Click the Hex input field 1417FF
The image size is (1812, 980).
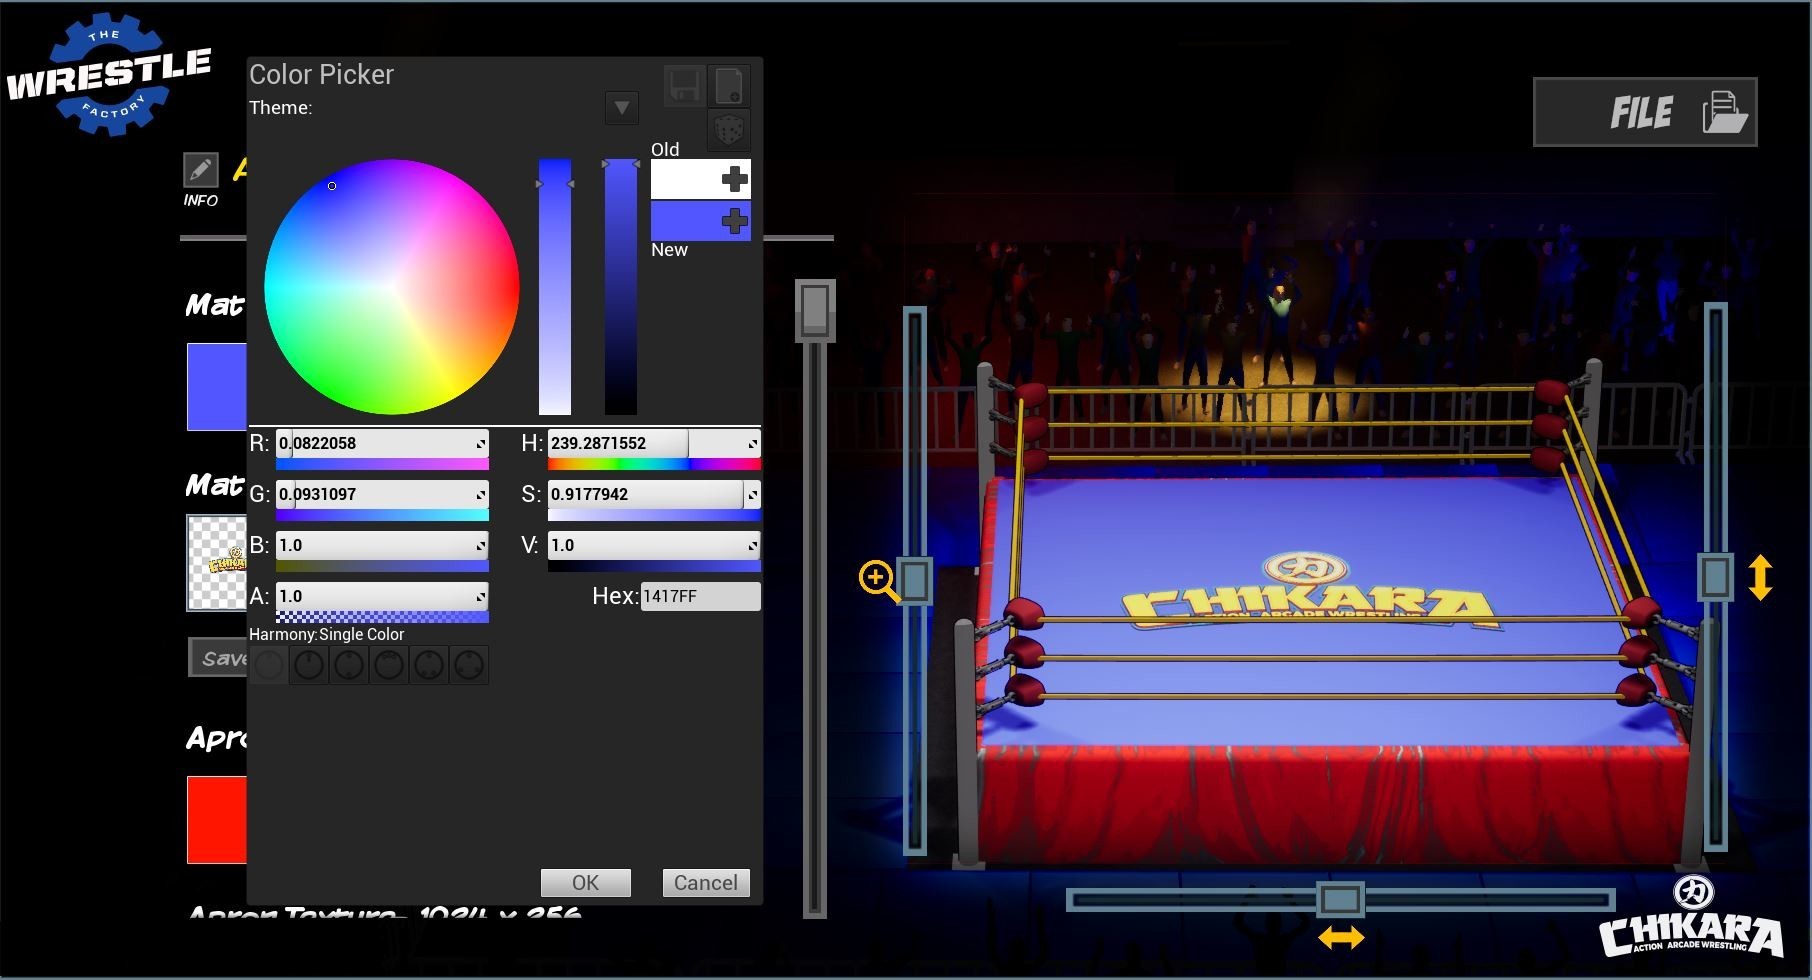pyautogui.click(x=700, y=596)
